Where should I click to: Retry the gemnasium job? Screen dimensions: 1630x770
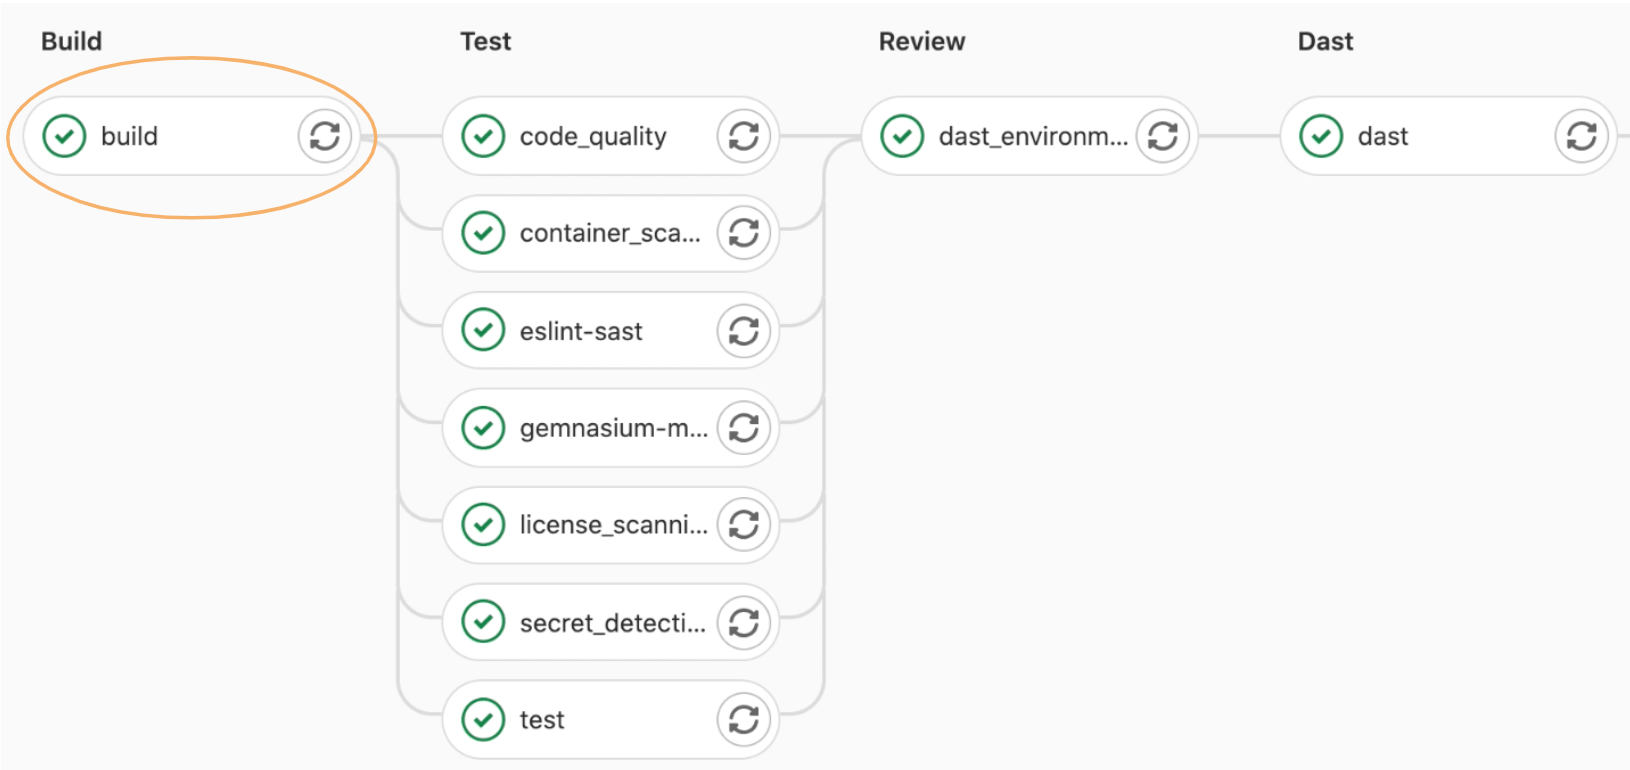point(744,428)
